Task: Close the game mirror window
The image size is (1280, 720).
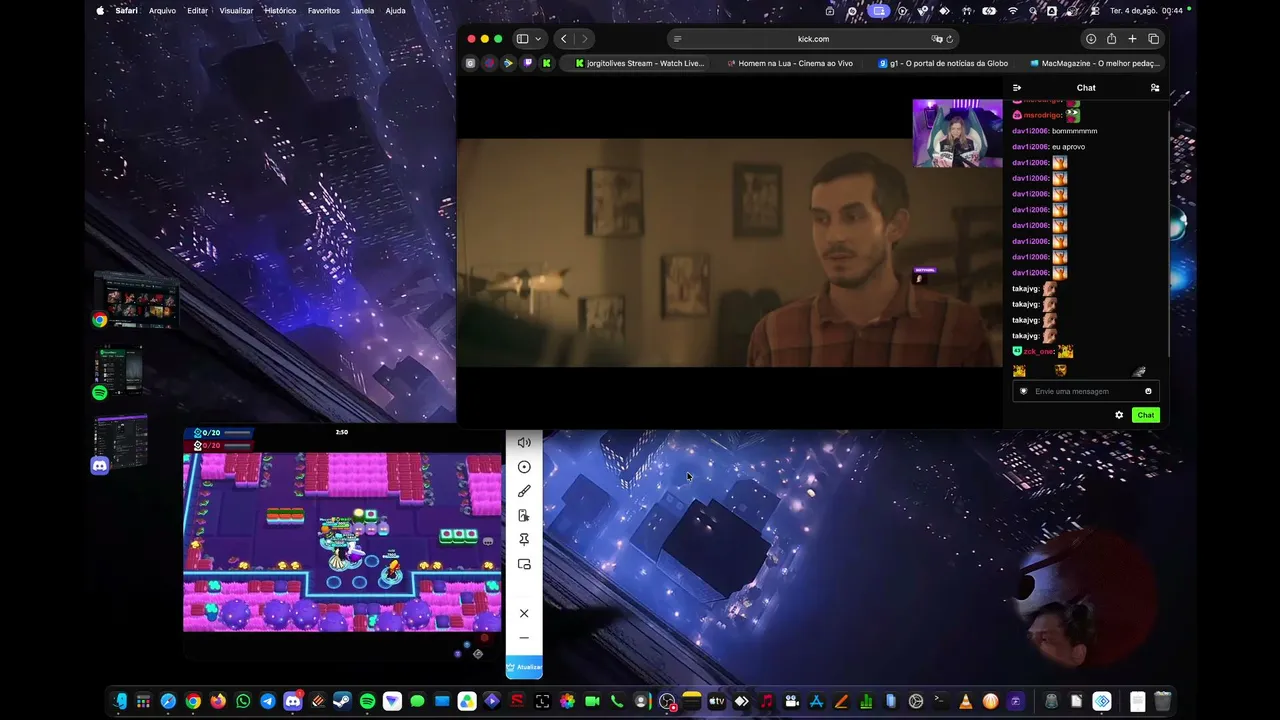Action: [x=524, y=613]
